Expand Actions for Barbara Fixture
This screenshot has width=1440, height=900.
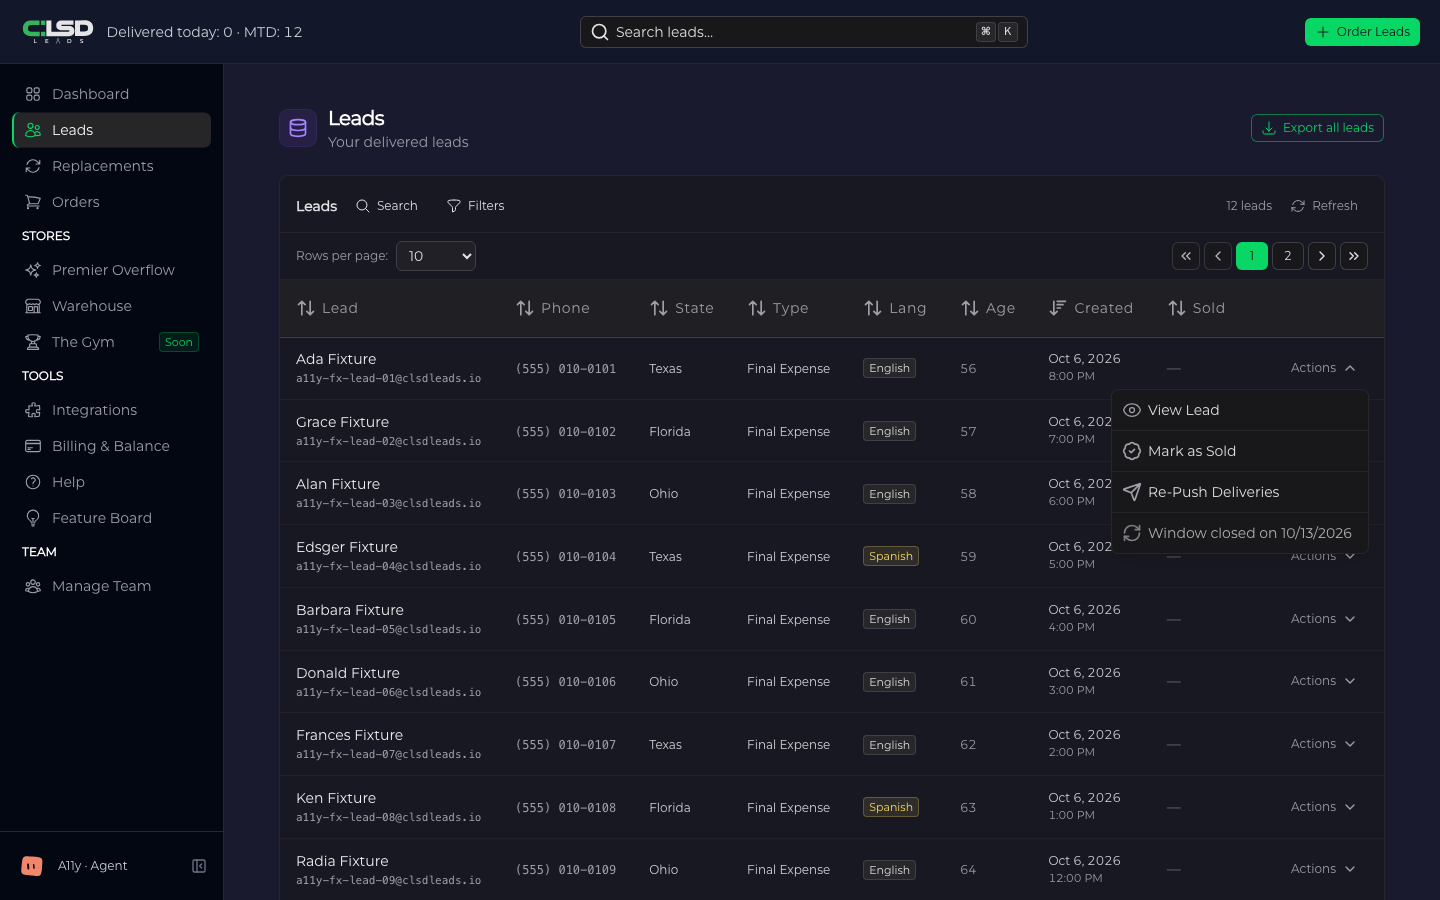pyautogui.click(x=1323, y=619)
